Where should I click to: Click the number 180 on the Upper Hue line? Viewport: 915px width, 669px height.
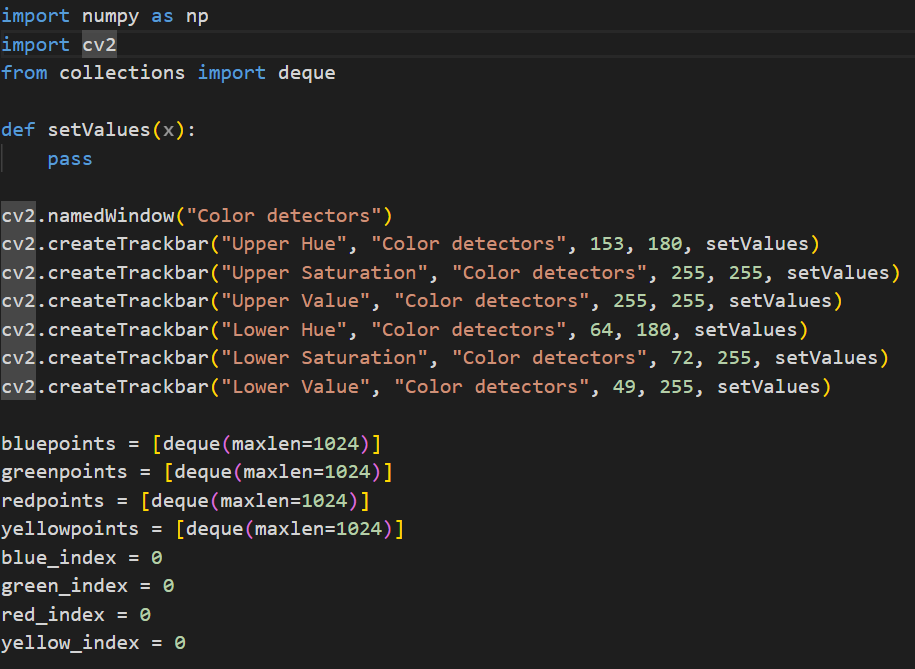[x=665, y=244]
